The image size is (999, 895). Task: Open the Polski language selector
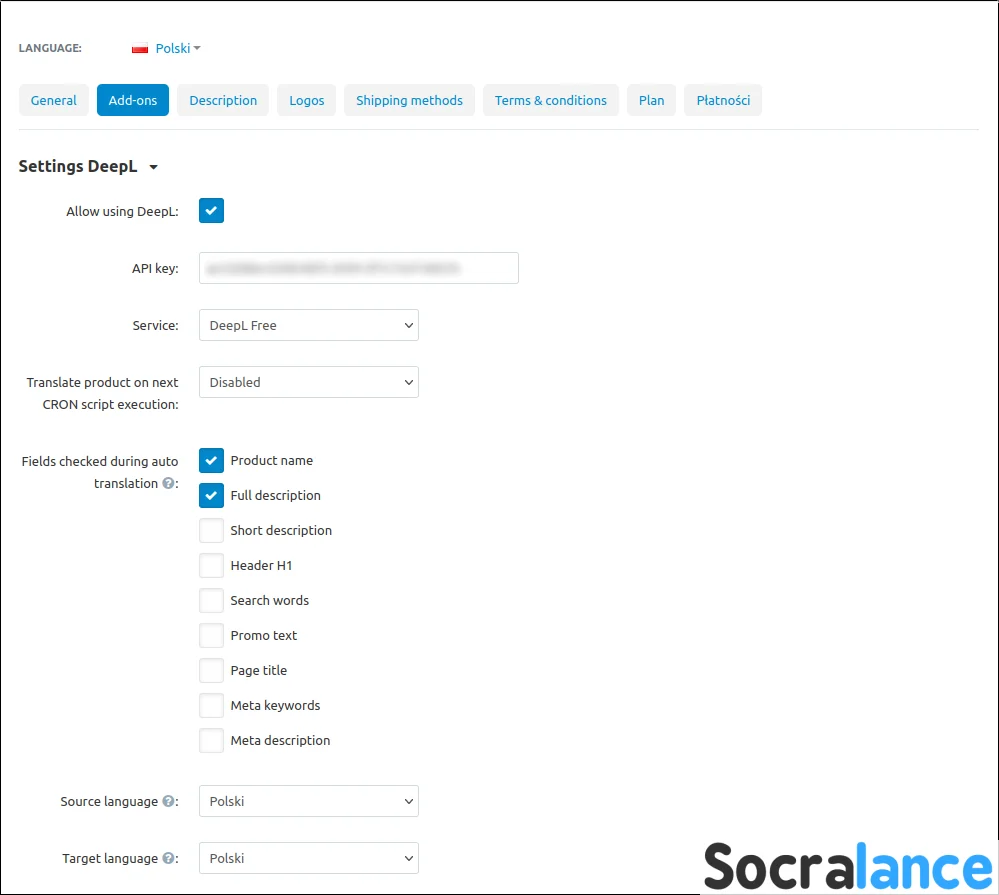pyautogui.click(x=178, y=48)
